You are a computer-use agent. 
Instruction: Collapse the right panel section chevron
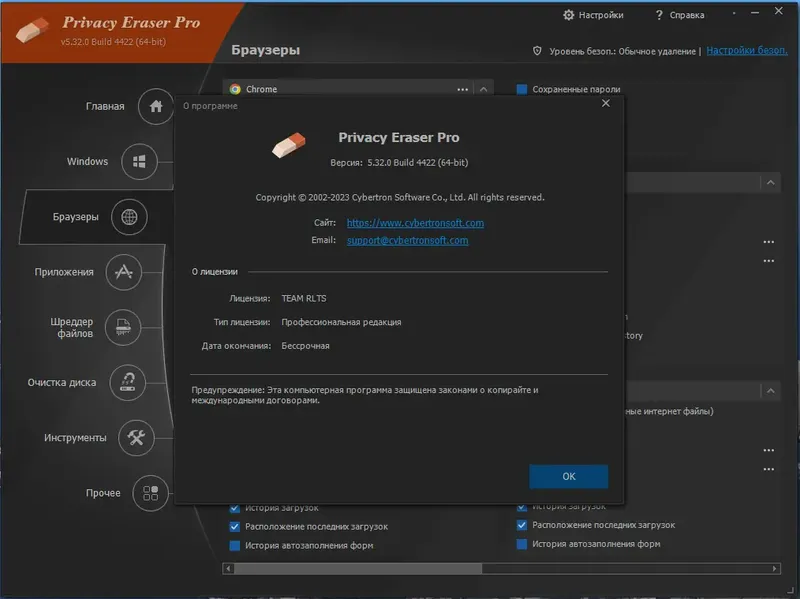pos(770,182)
